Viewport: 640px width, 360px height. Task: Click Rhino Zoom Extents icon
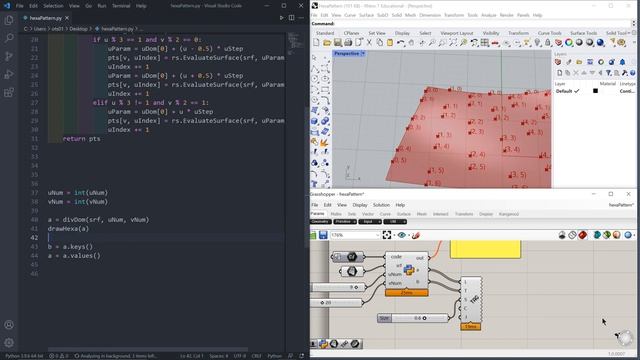(453, 42)
